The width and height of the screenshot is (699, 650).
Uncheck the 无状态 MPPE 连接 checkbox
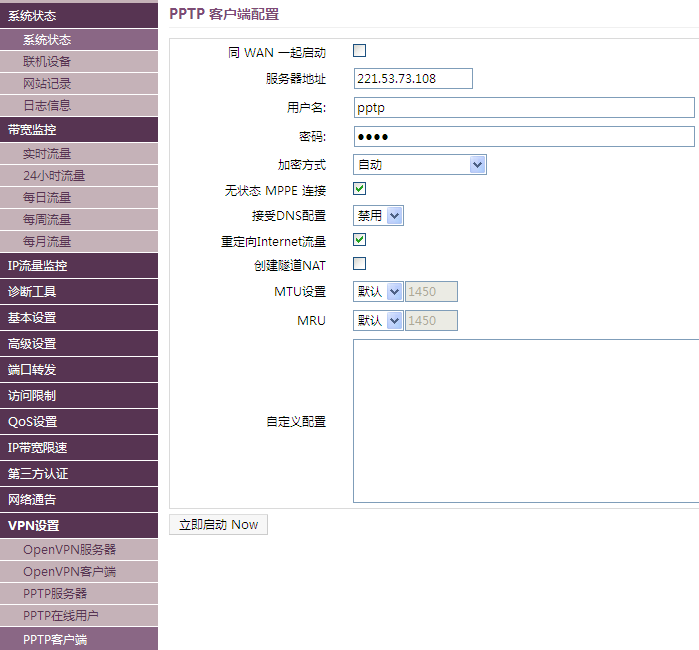point(360,188)
